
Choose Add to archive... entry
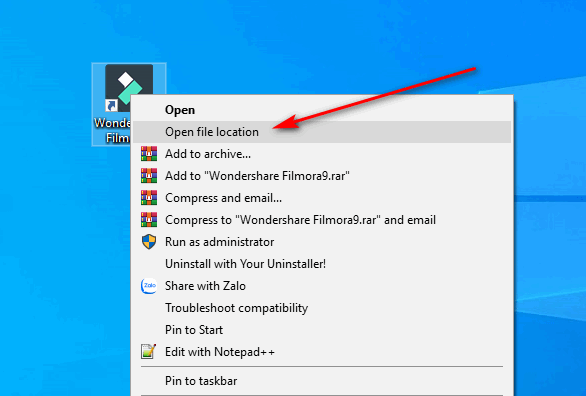pos(322,154)
